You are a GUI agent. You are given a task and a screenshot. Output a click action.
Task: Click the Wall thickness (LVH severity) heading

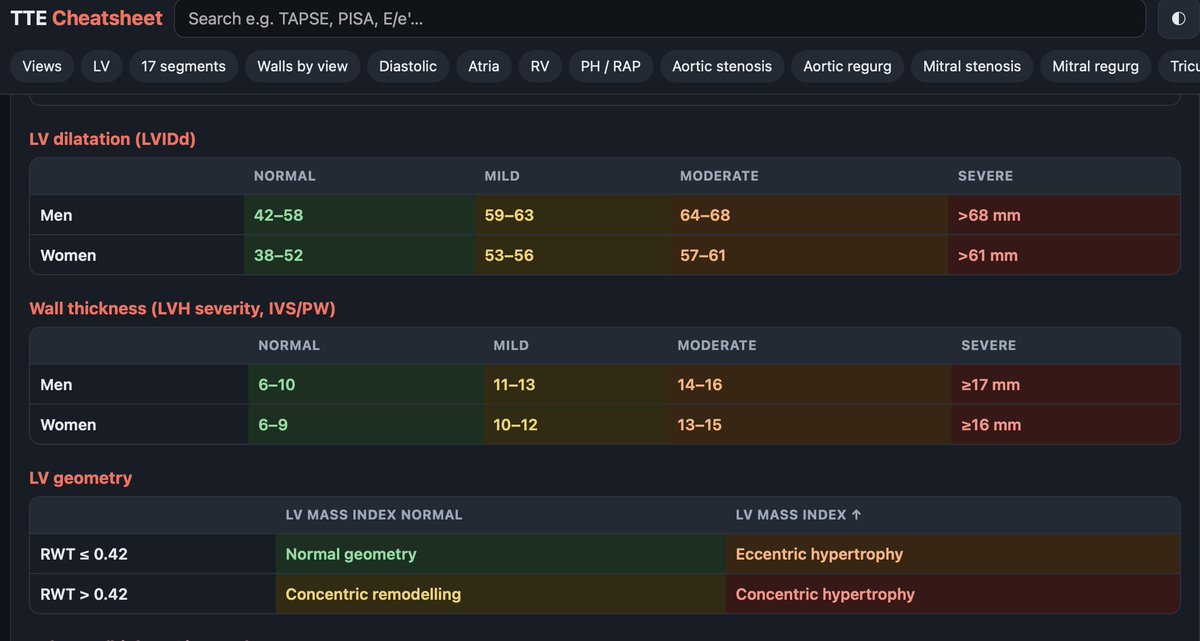click(x=182, y=309)
